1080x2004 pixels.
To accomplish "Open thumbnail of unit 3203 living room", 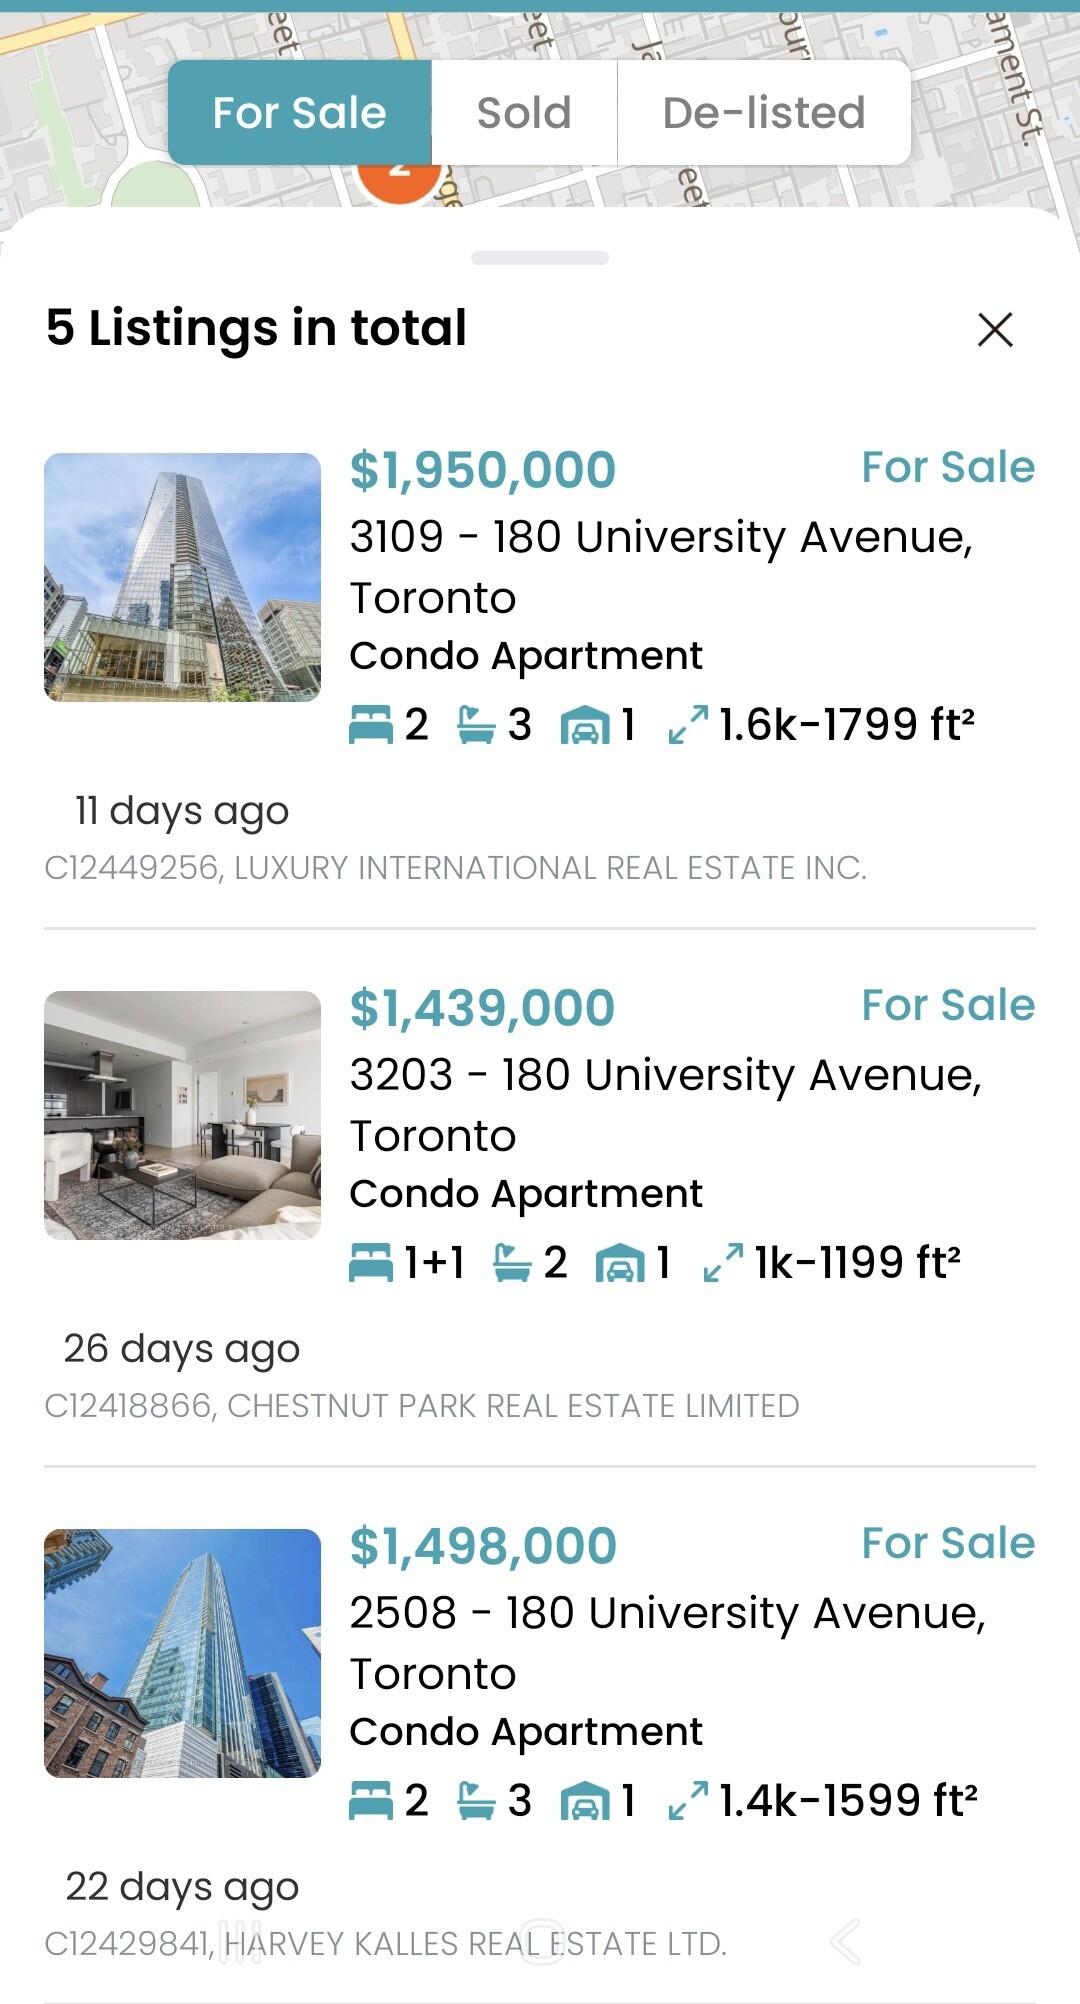I will 182,1115.
